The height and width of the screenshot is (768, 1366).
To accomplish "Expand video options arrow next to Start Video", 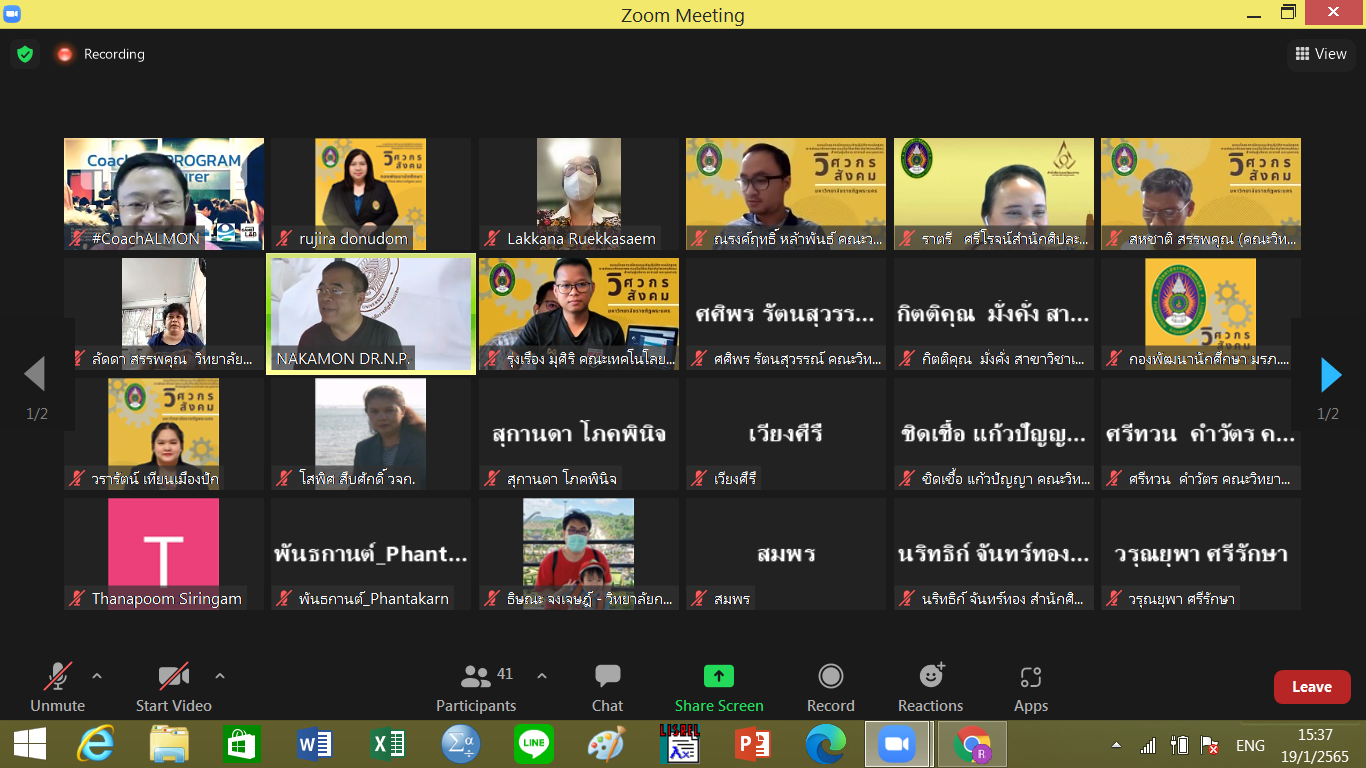I will [x=220, y=676].
